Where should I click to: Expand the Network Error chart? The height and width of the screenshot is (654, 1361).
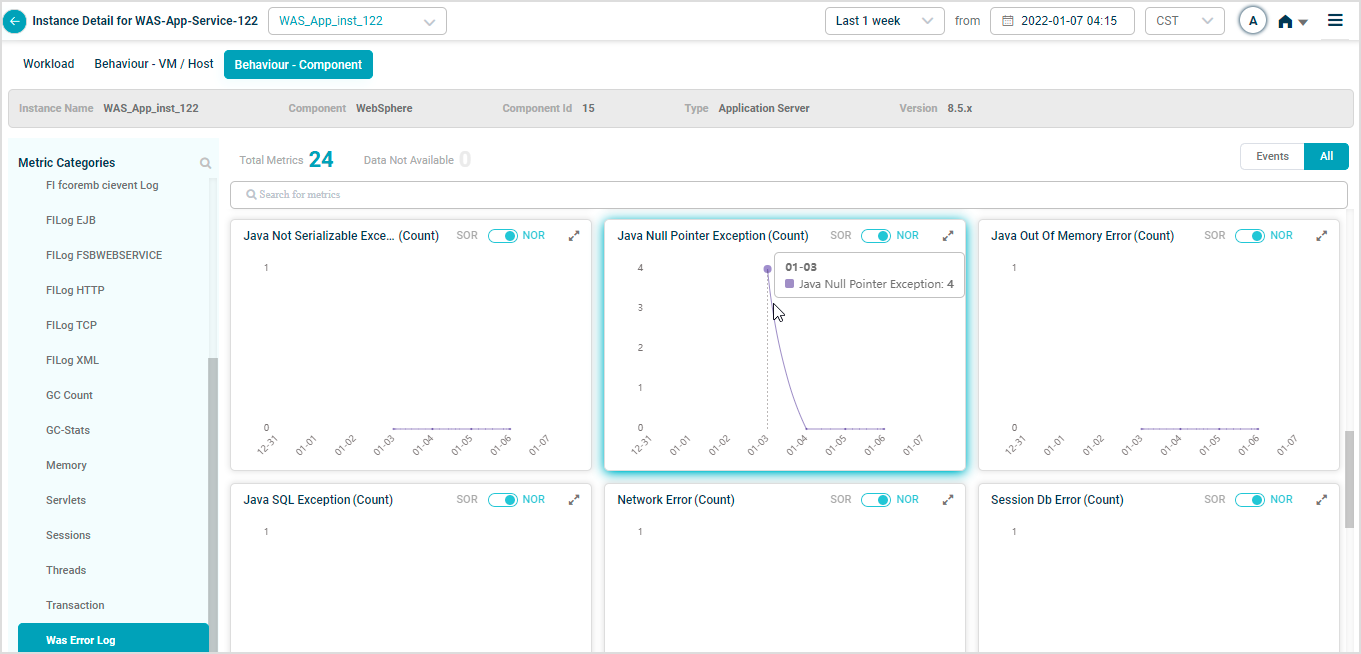click(948, 500)
